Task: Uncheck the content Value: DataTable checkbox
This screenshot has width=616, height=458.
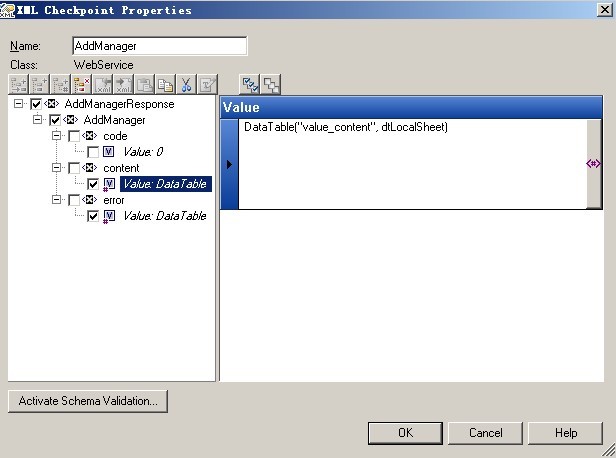Action: [x=93, y=184]
